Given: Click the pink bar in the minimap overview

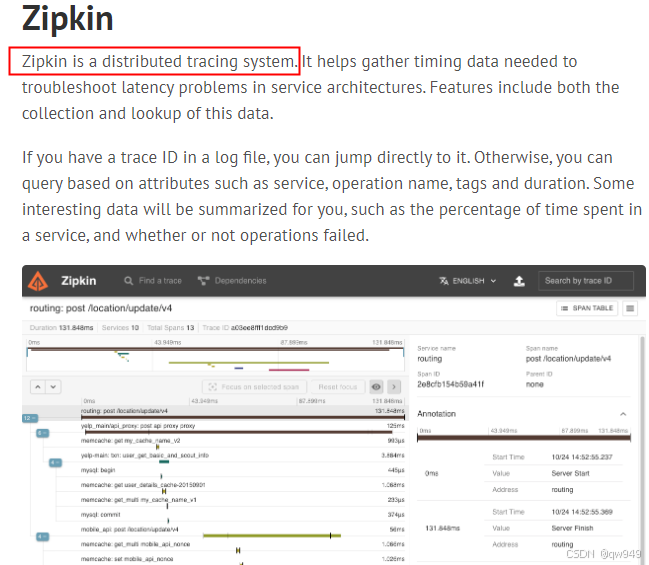Looking at the screenshot, I should pyautogui.click(x=289, y=369).
